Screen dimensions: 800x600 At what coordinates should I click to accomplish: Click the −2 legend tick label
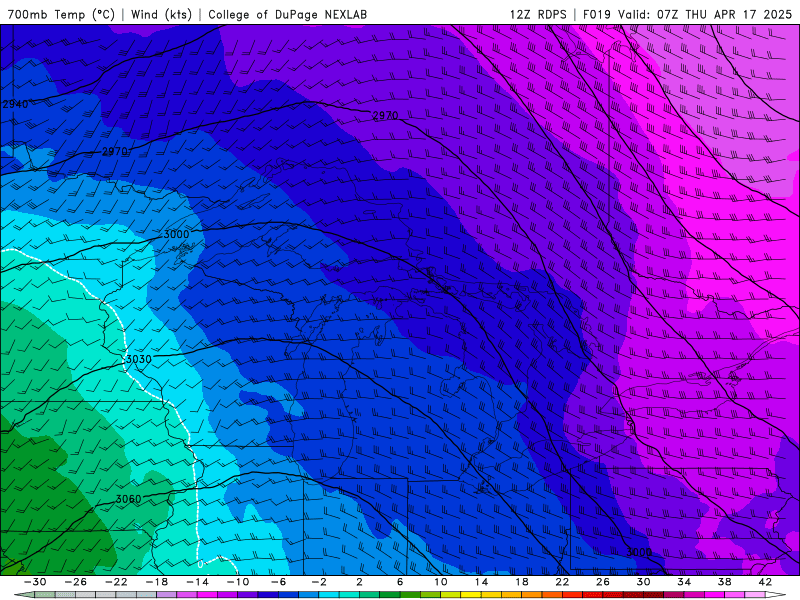(x=319, y=582)
